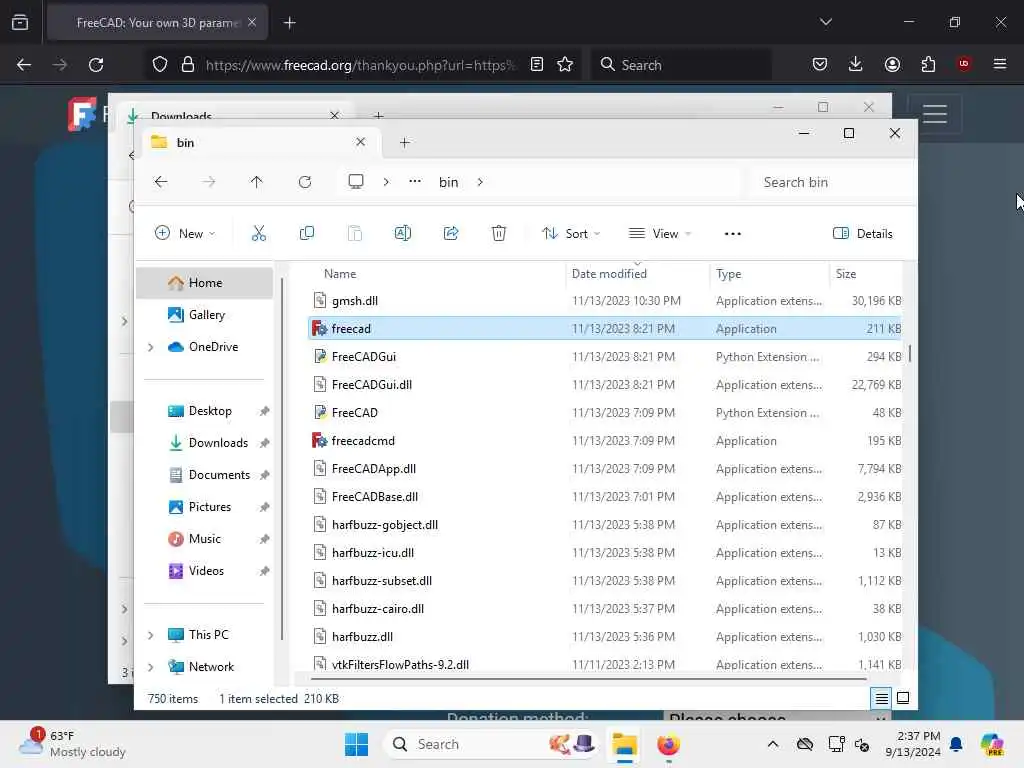Go up one folder level arrow

(x=257, y=182)
